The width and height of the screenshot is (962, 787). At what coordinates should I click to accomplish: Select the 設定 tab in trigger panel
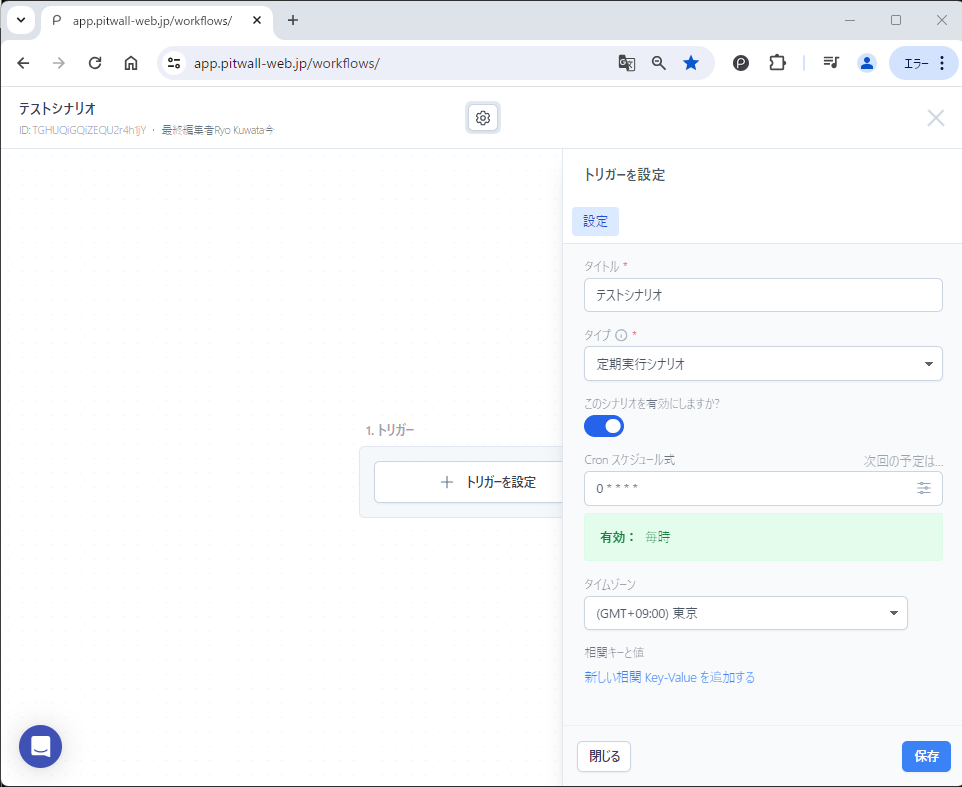[x=595, y=221]
